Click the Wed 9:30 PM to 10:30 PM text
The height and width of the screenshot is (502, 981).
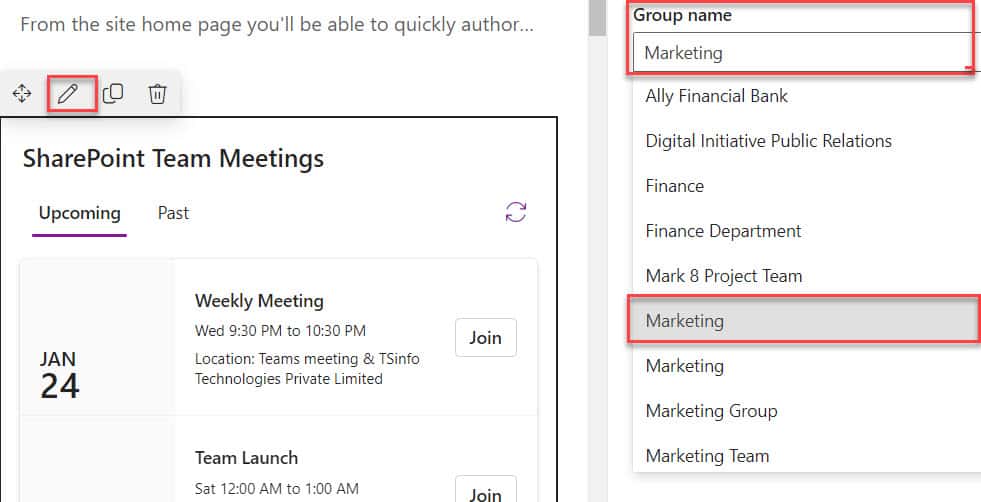tap(280, 330)
